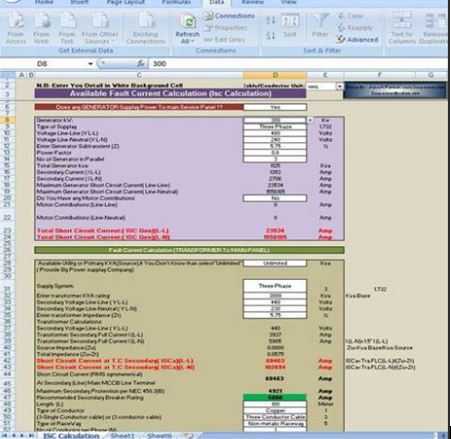Click the bold 68463 value in row 44
The image size is (451, 439).
click(x=275, y=378)
